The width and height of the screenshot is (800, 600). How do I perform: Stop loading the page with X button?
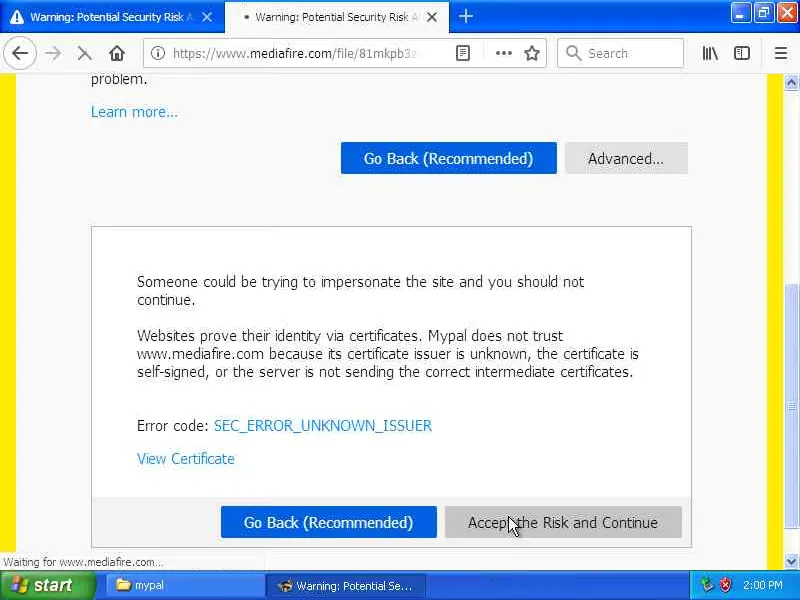click(85, 53)
